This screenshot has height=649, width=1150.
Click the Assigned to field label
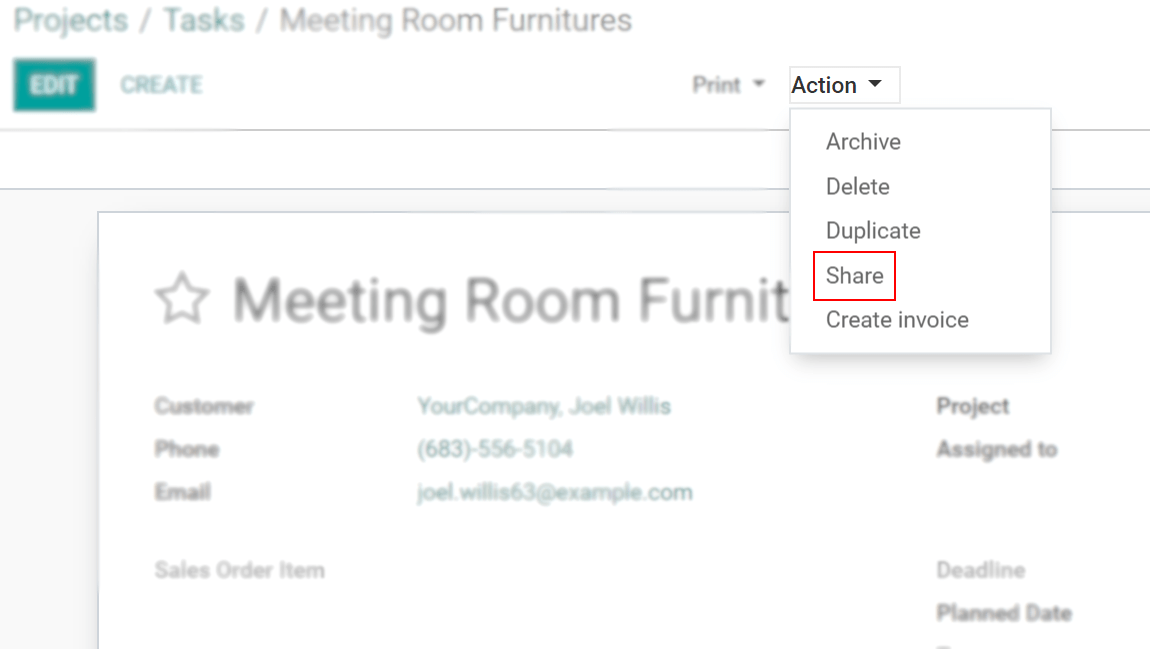pos(996,450)
